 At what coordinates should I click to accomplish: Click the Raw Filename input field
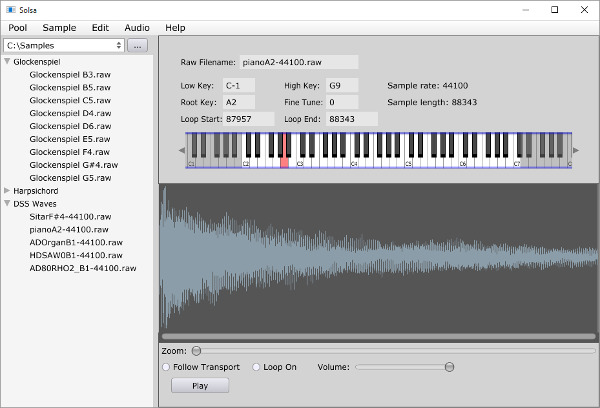click(299, 62)
